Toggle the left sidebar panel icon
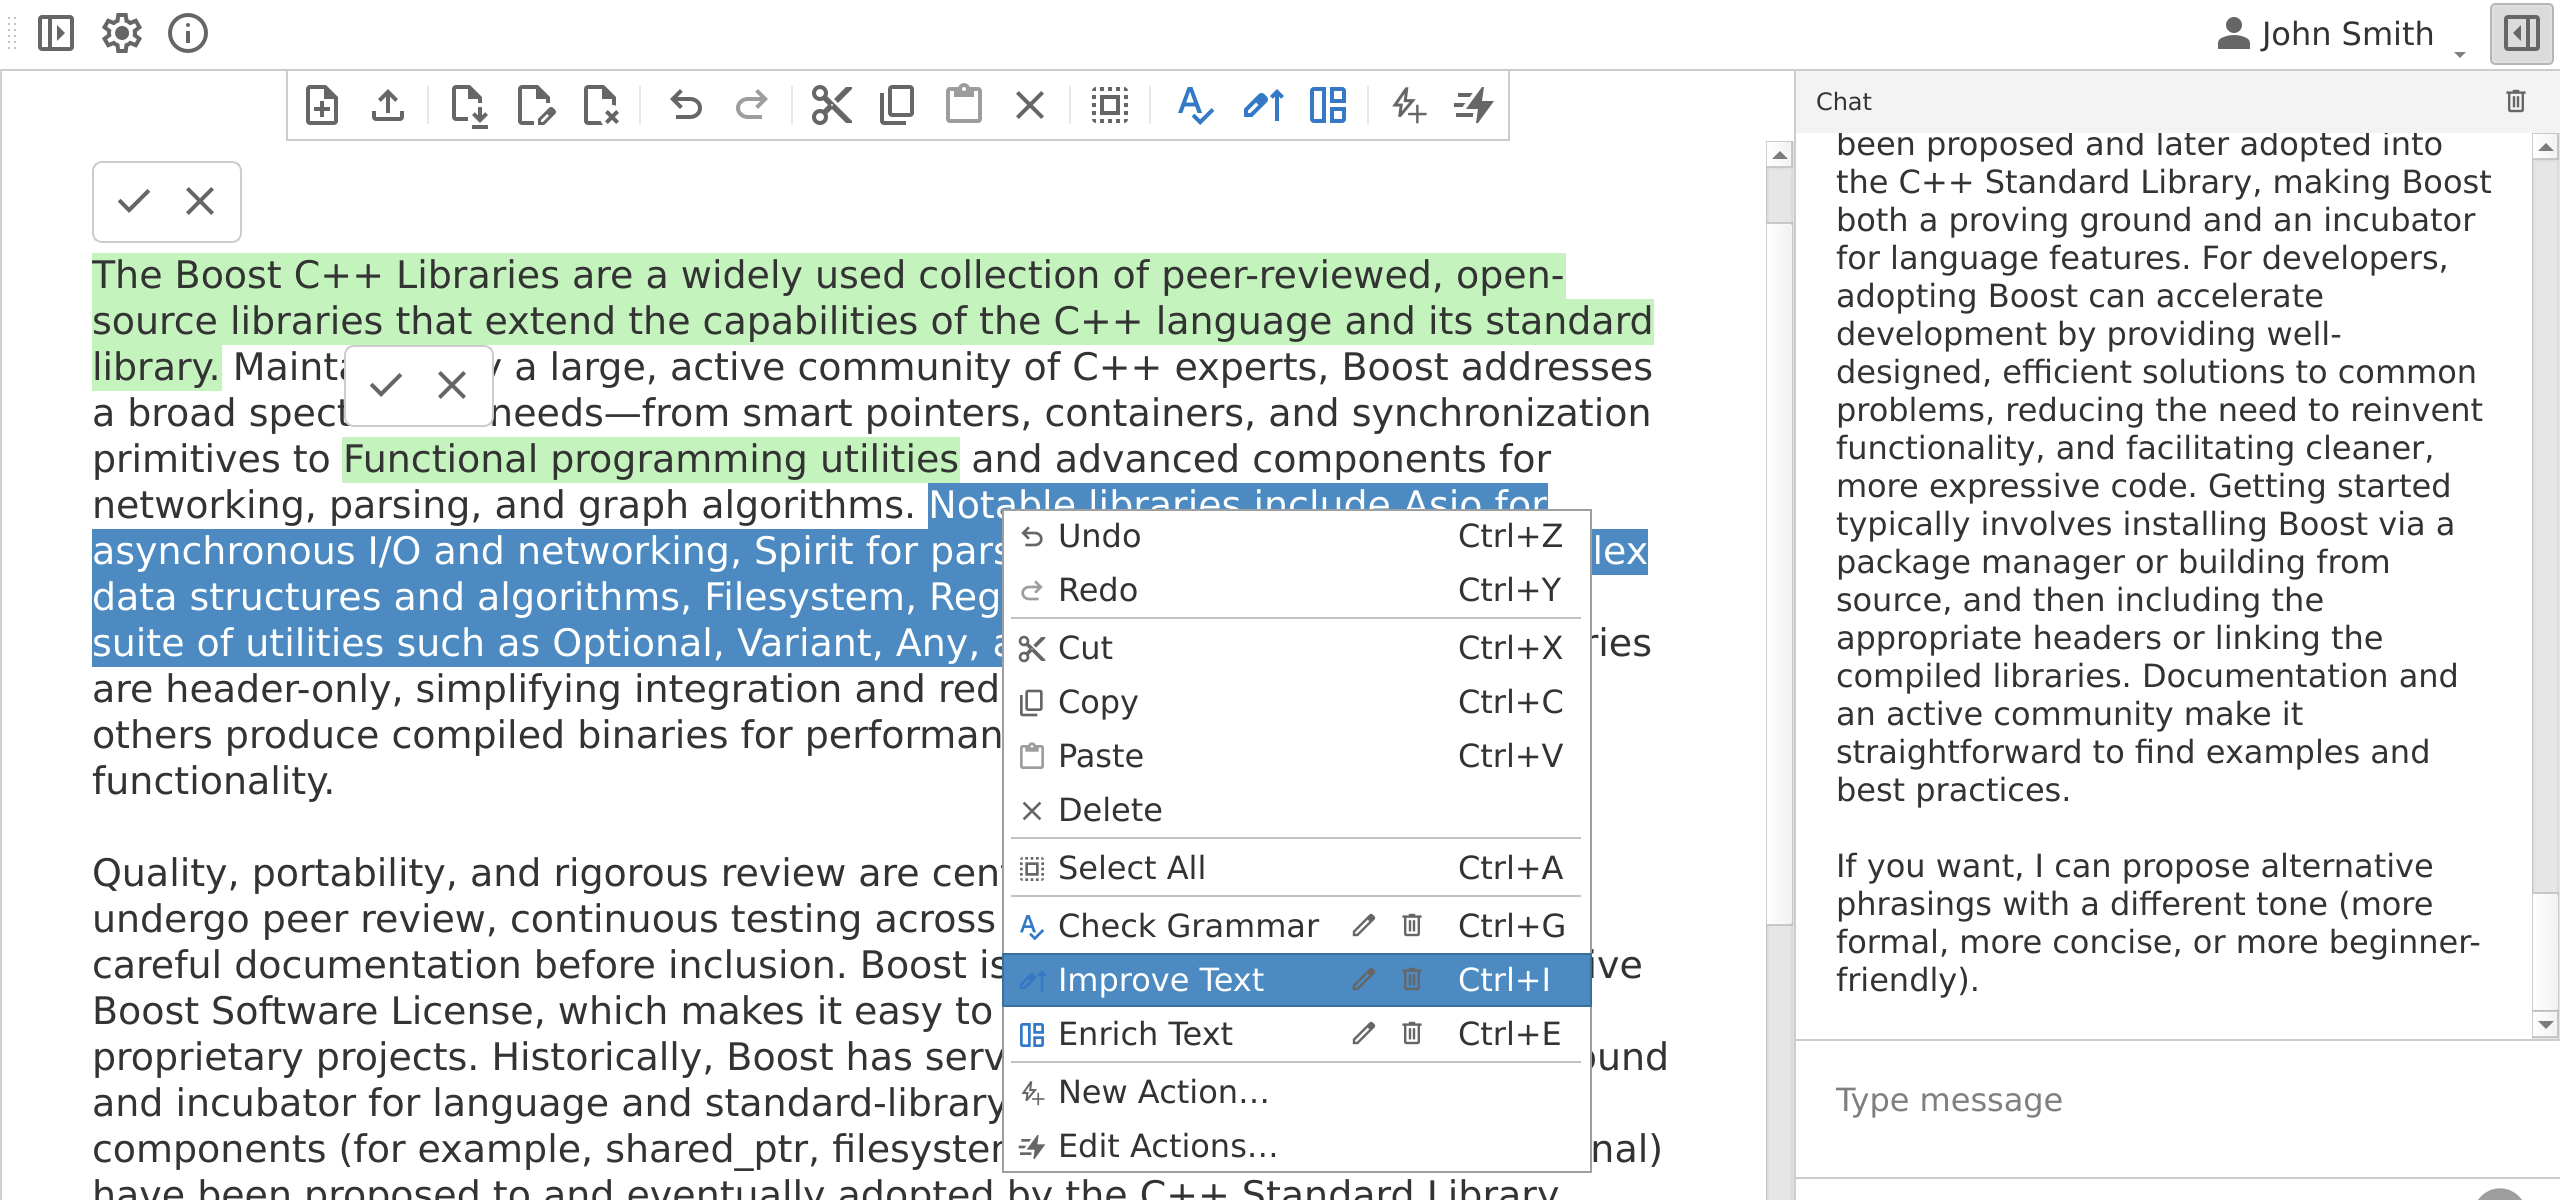2560x1200 pixels. click(56, 34)
